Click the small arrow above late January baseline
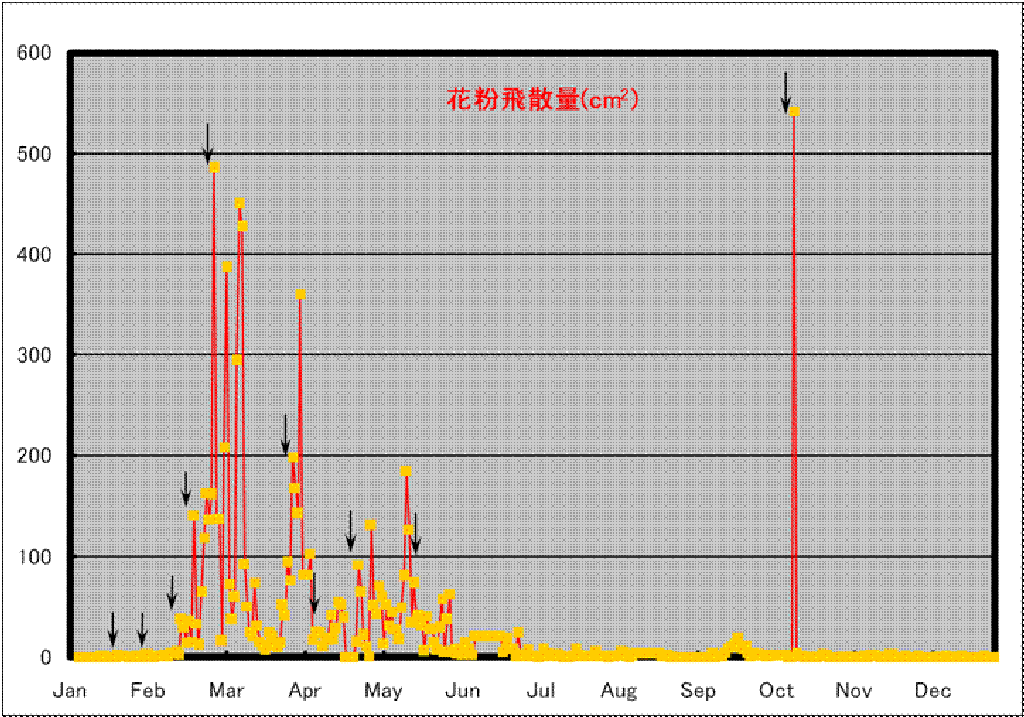This screenshot has width=1024, height=717. 112,630
